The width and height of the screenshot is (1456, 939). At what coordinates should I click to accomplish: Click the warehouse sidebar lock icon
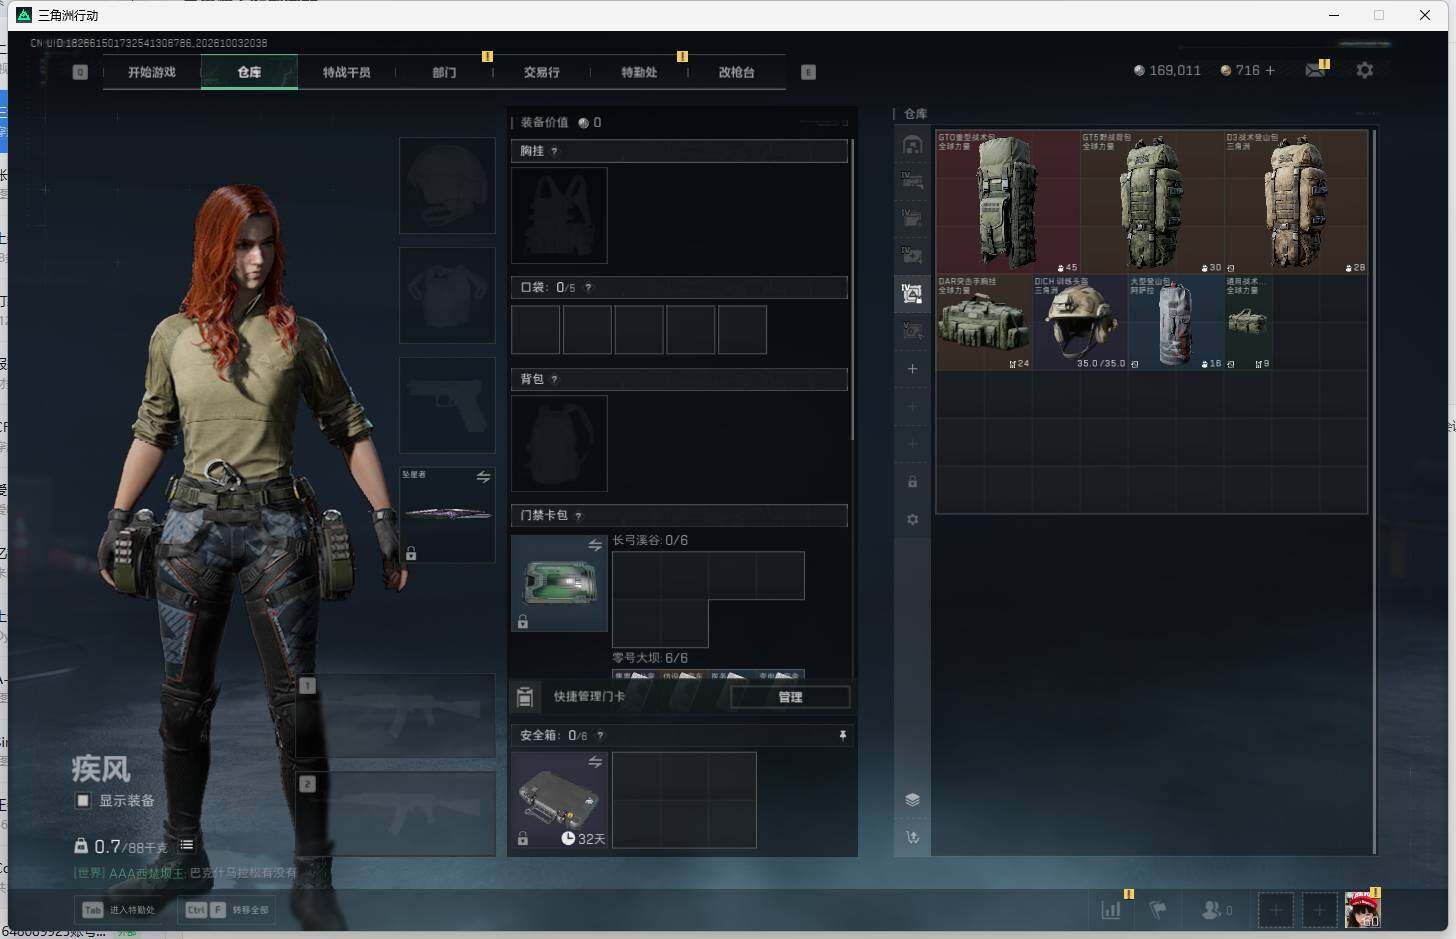point(912,482)
